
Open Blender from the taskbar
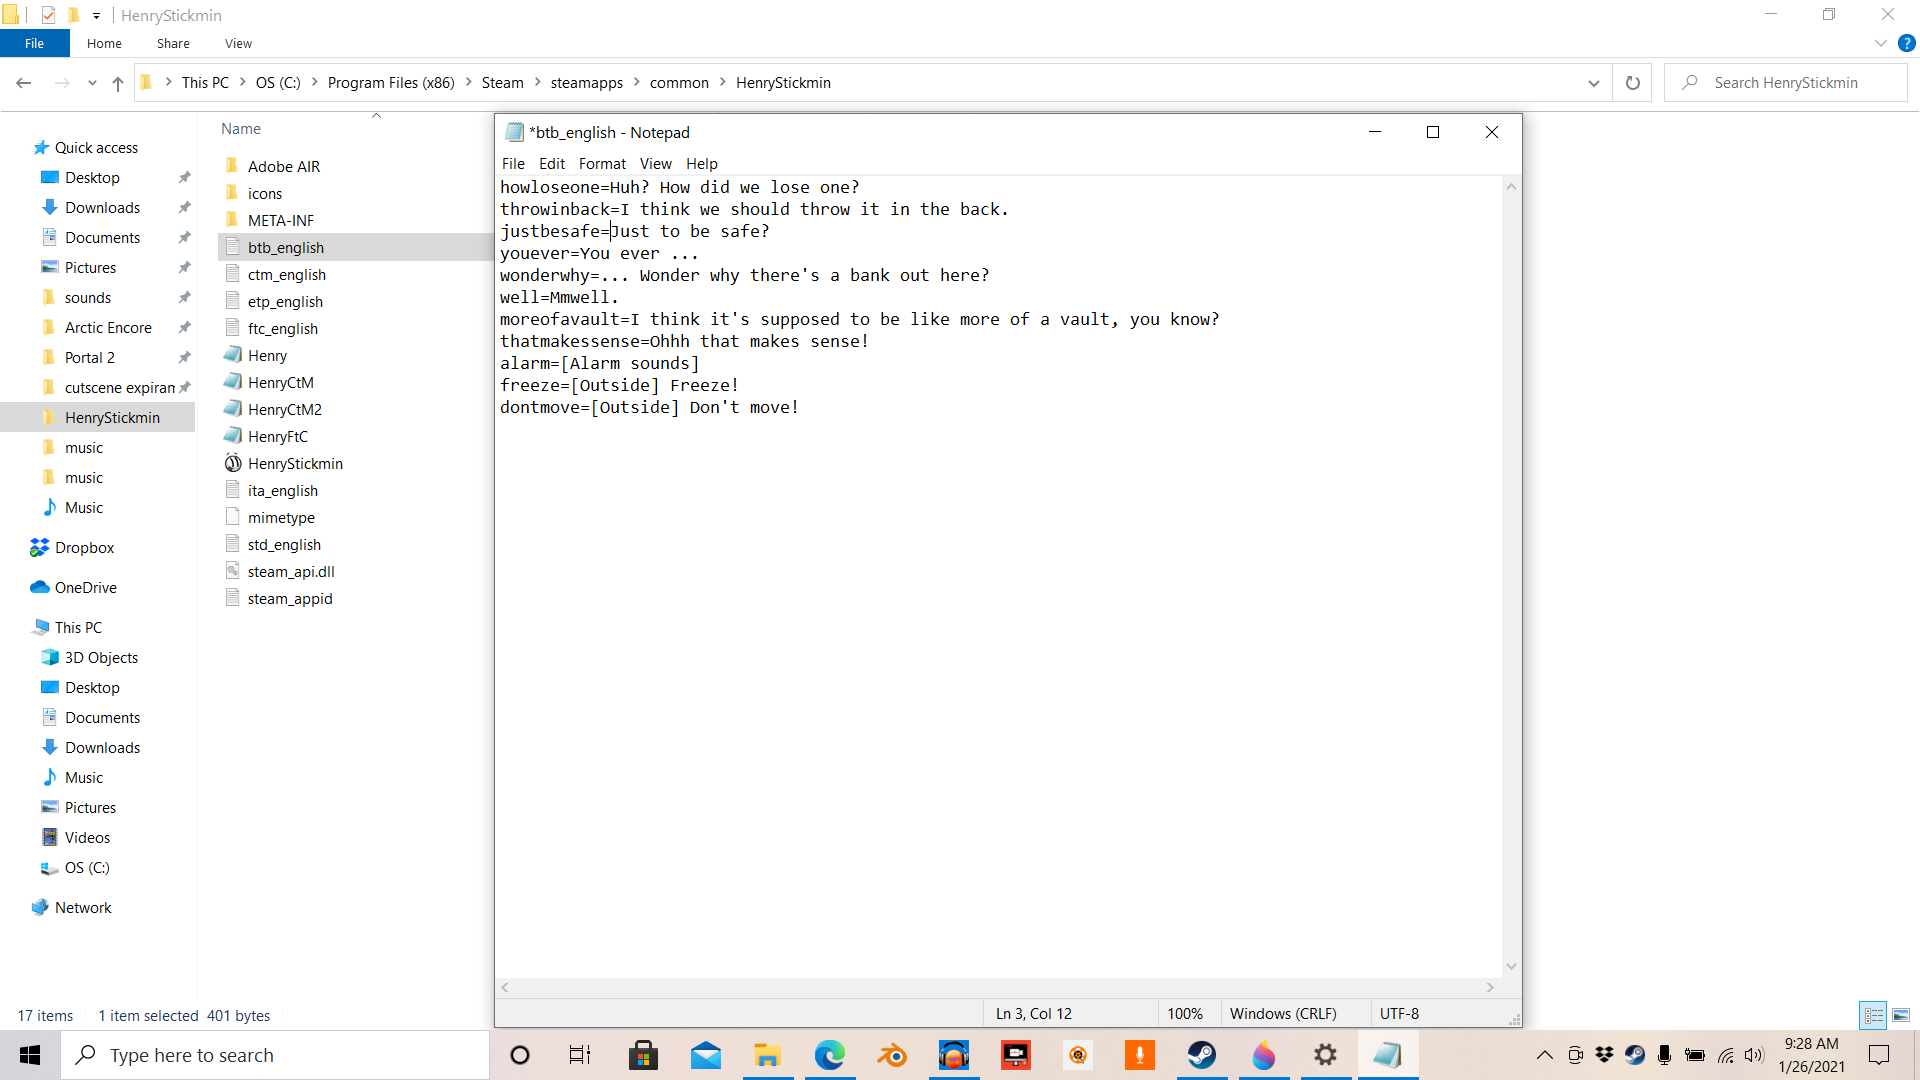(x=892, y=1055)
